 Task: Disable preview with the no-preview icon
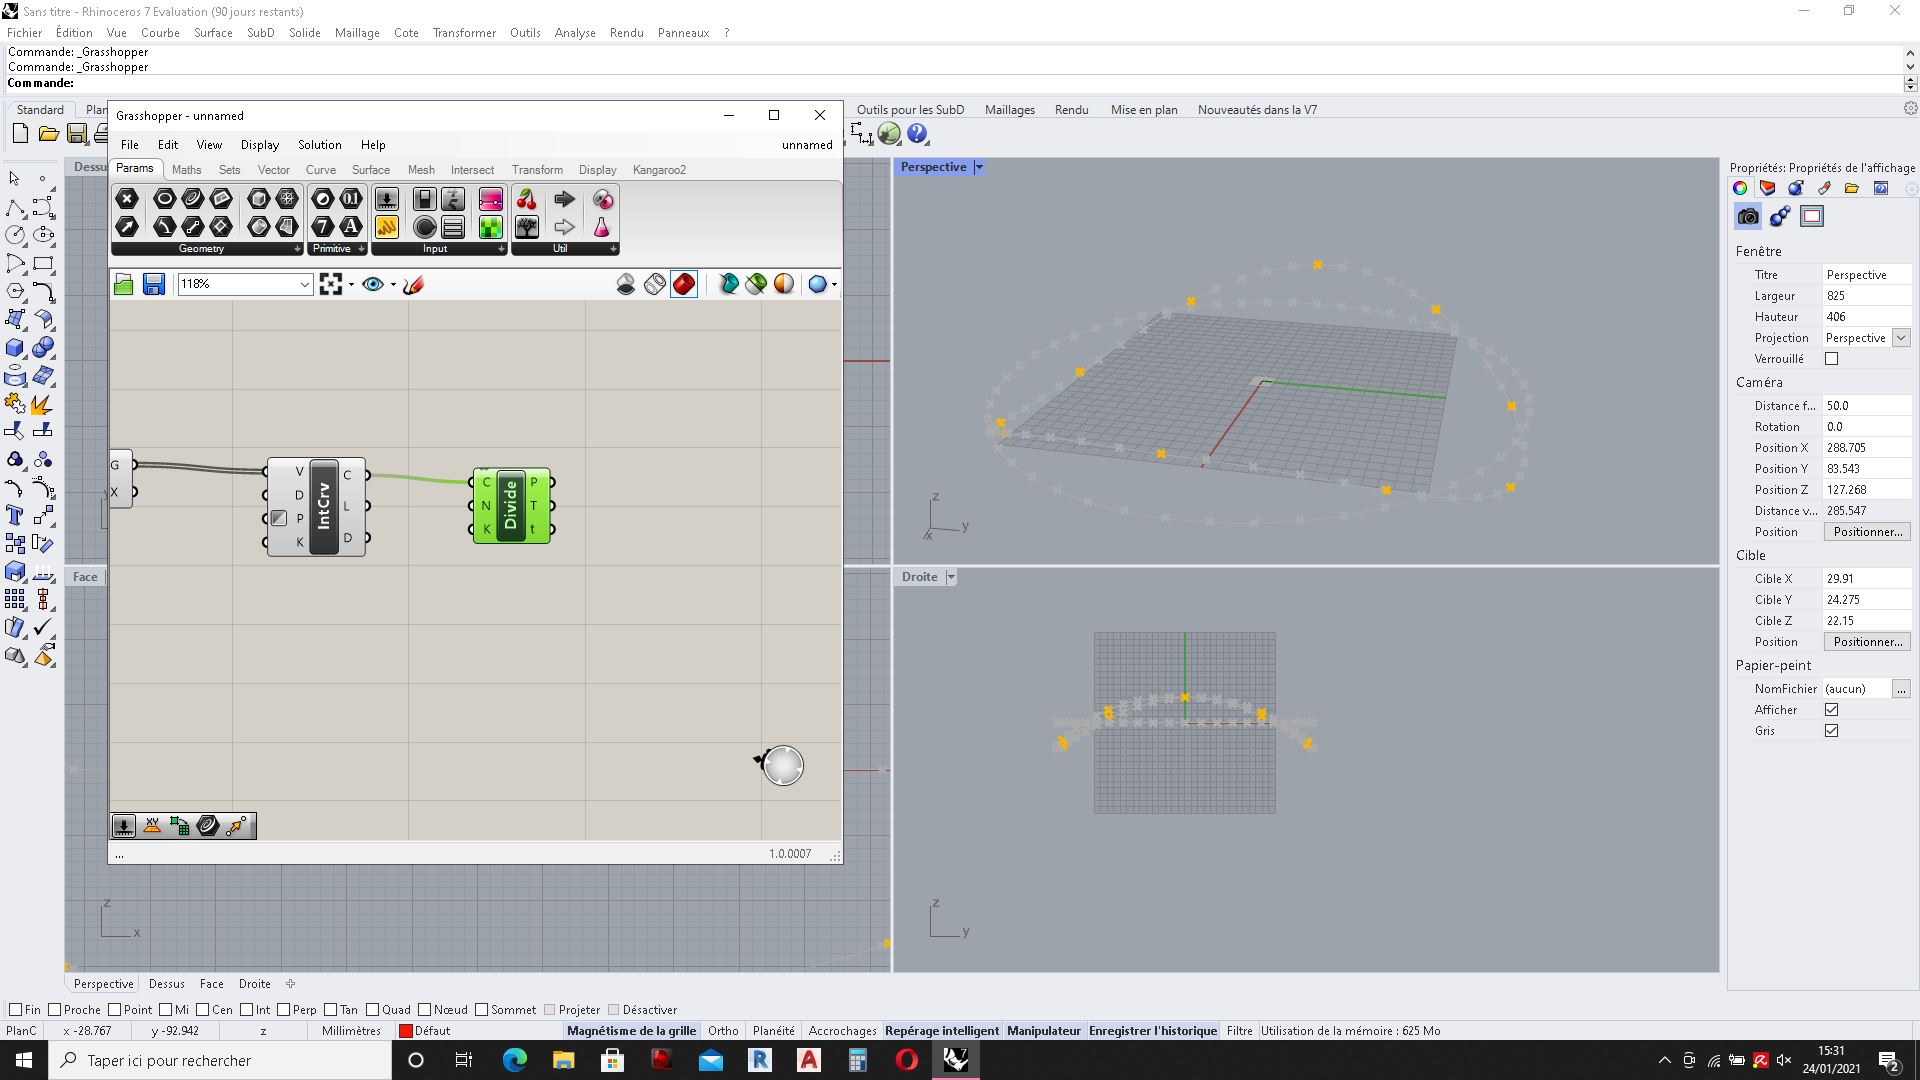pyautogui.click(x=626, y=285)
